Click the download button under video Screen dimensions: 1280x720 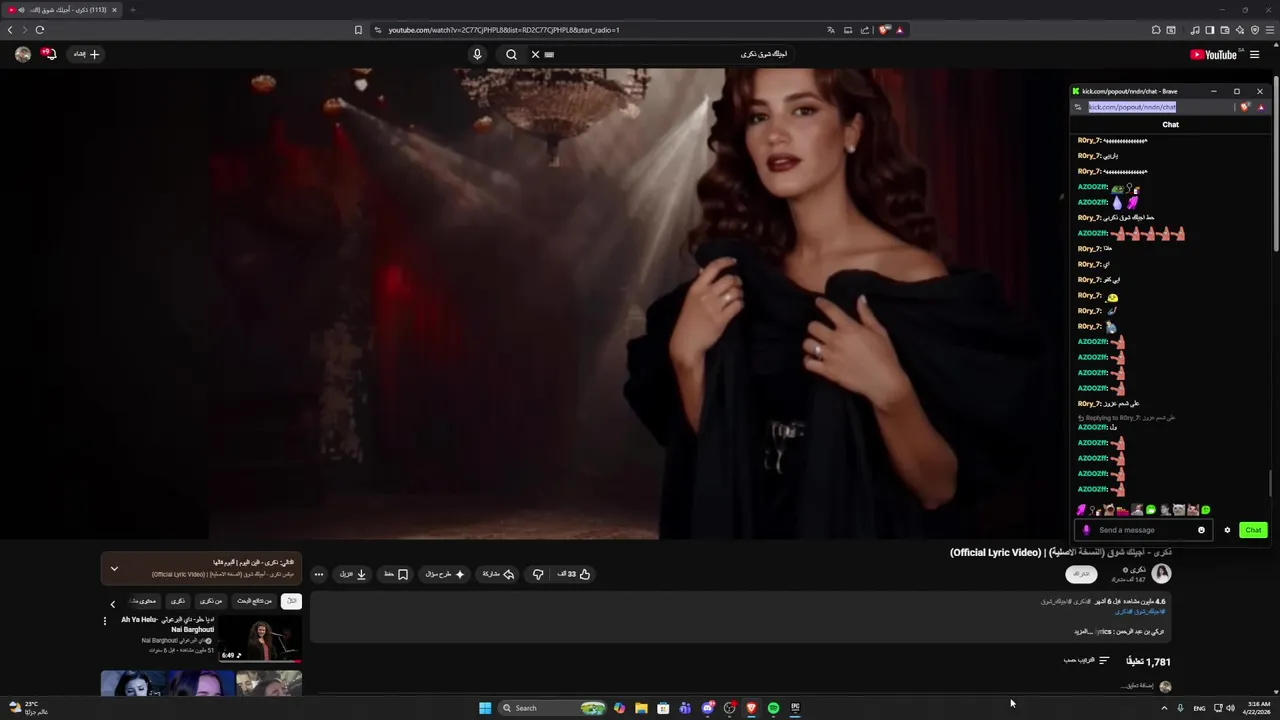coord(352,574)
